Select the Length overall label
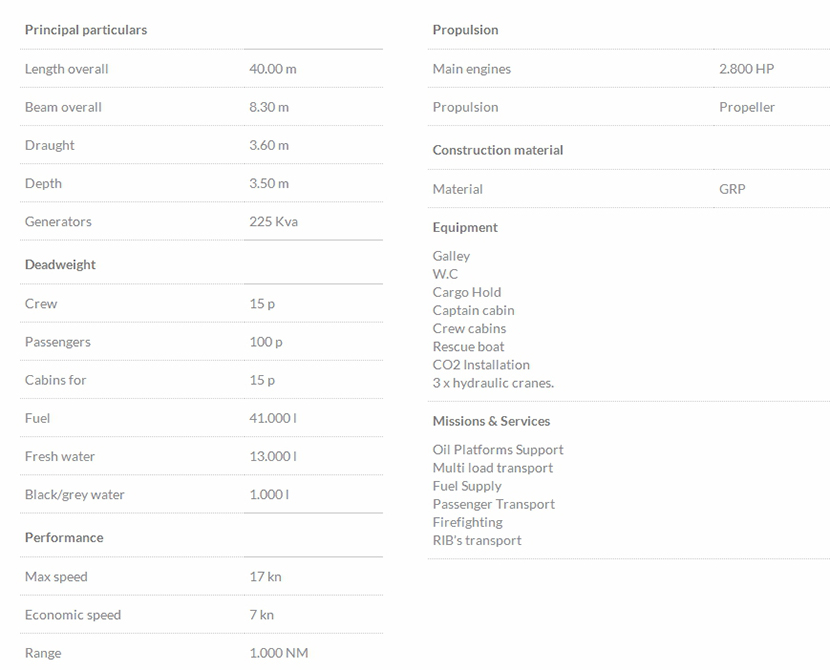830x670 pixels. coord(67,69)
